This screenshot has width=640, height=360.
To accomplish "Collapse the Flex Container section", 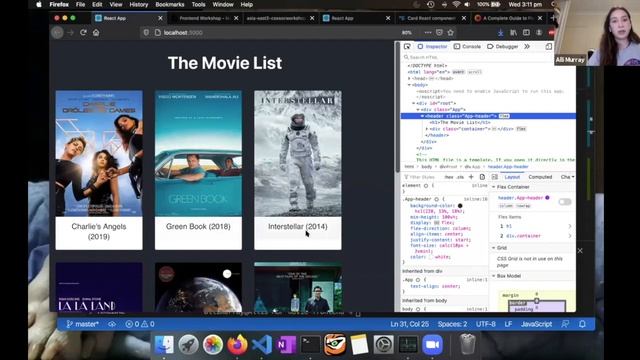I will [x=493, y=187].
